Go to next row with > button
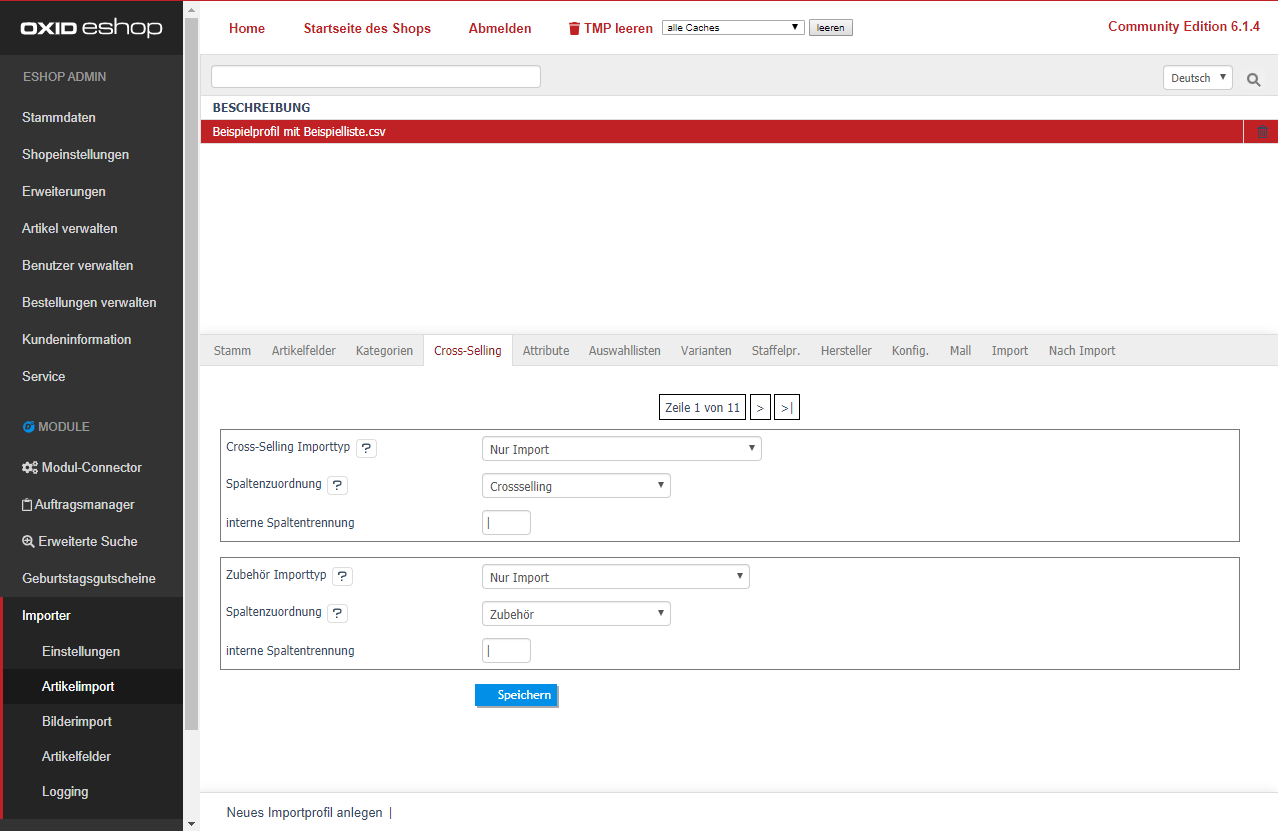Image resolution: width=1278 pixels, height=831 pixels. [760, 408]
